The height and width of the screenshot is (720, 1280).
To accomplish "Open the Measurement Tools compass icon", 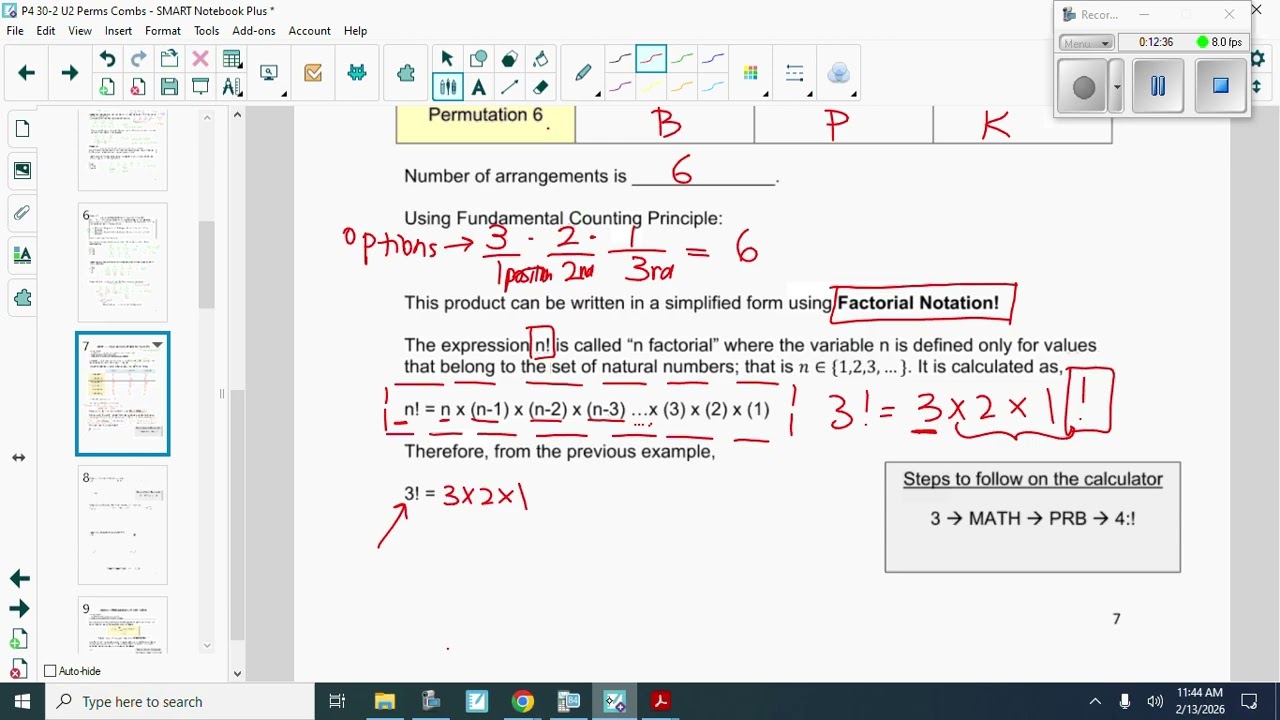I will pyautogui.click(x=231, y=87).
